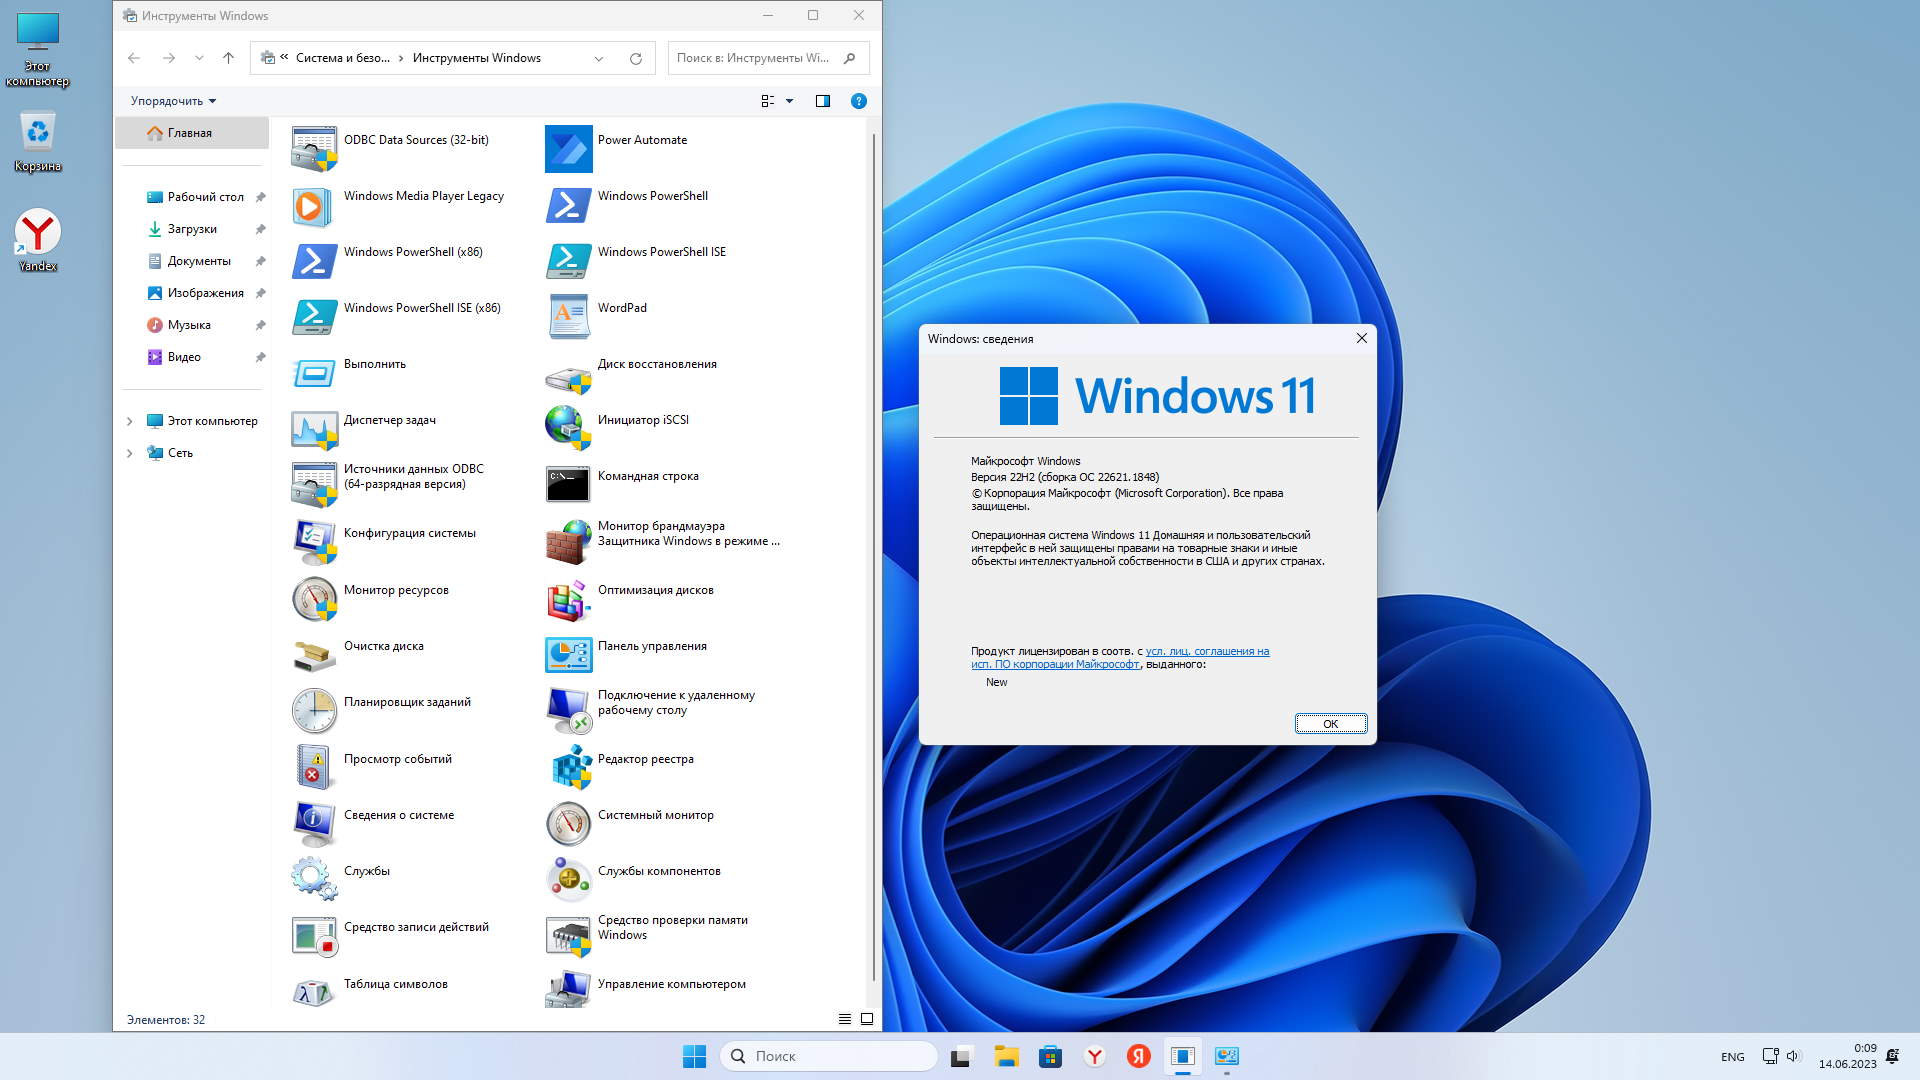Open the Microsoft license agreement link

[x=1206, y=651]
